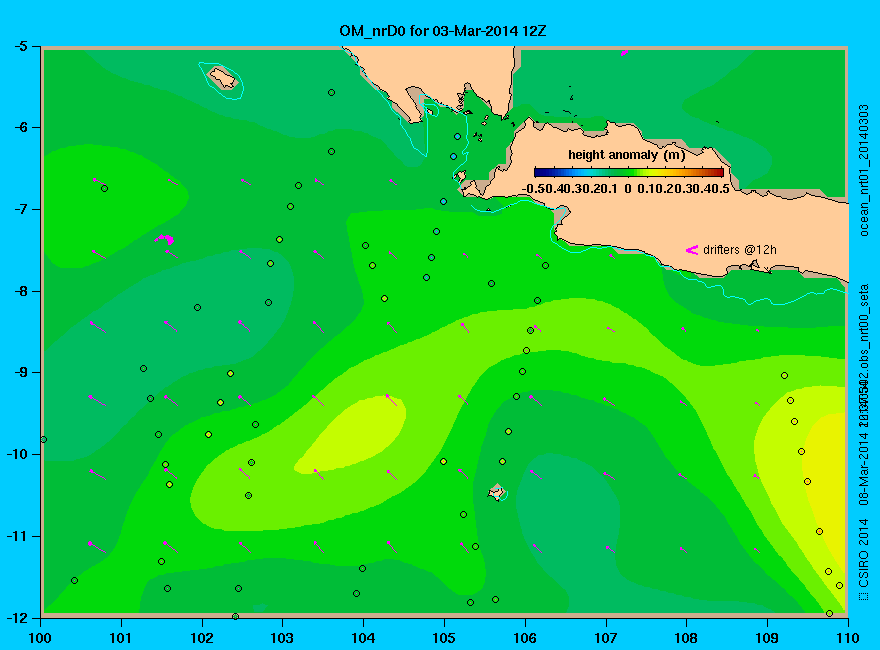The height and width of the screenshot is (650, 880).
Task: Click latitude label "-8" on y-axis
Action: [x=20, y=291]
